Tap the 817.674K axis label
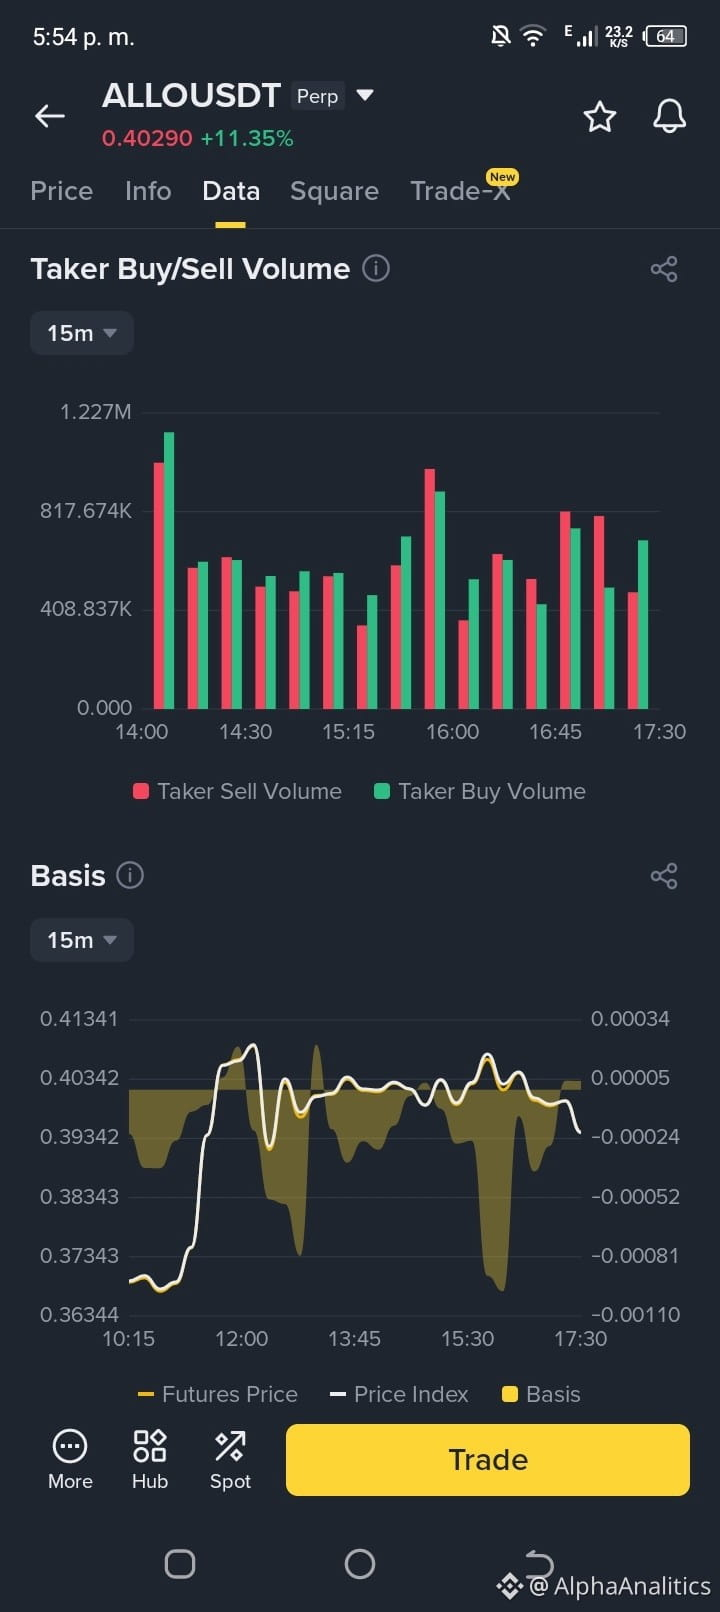This screenshot has height=1612, width=720. click(x=86, y=511)
